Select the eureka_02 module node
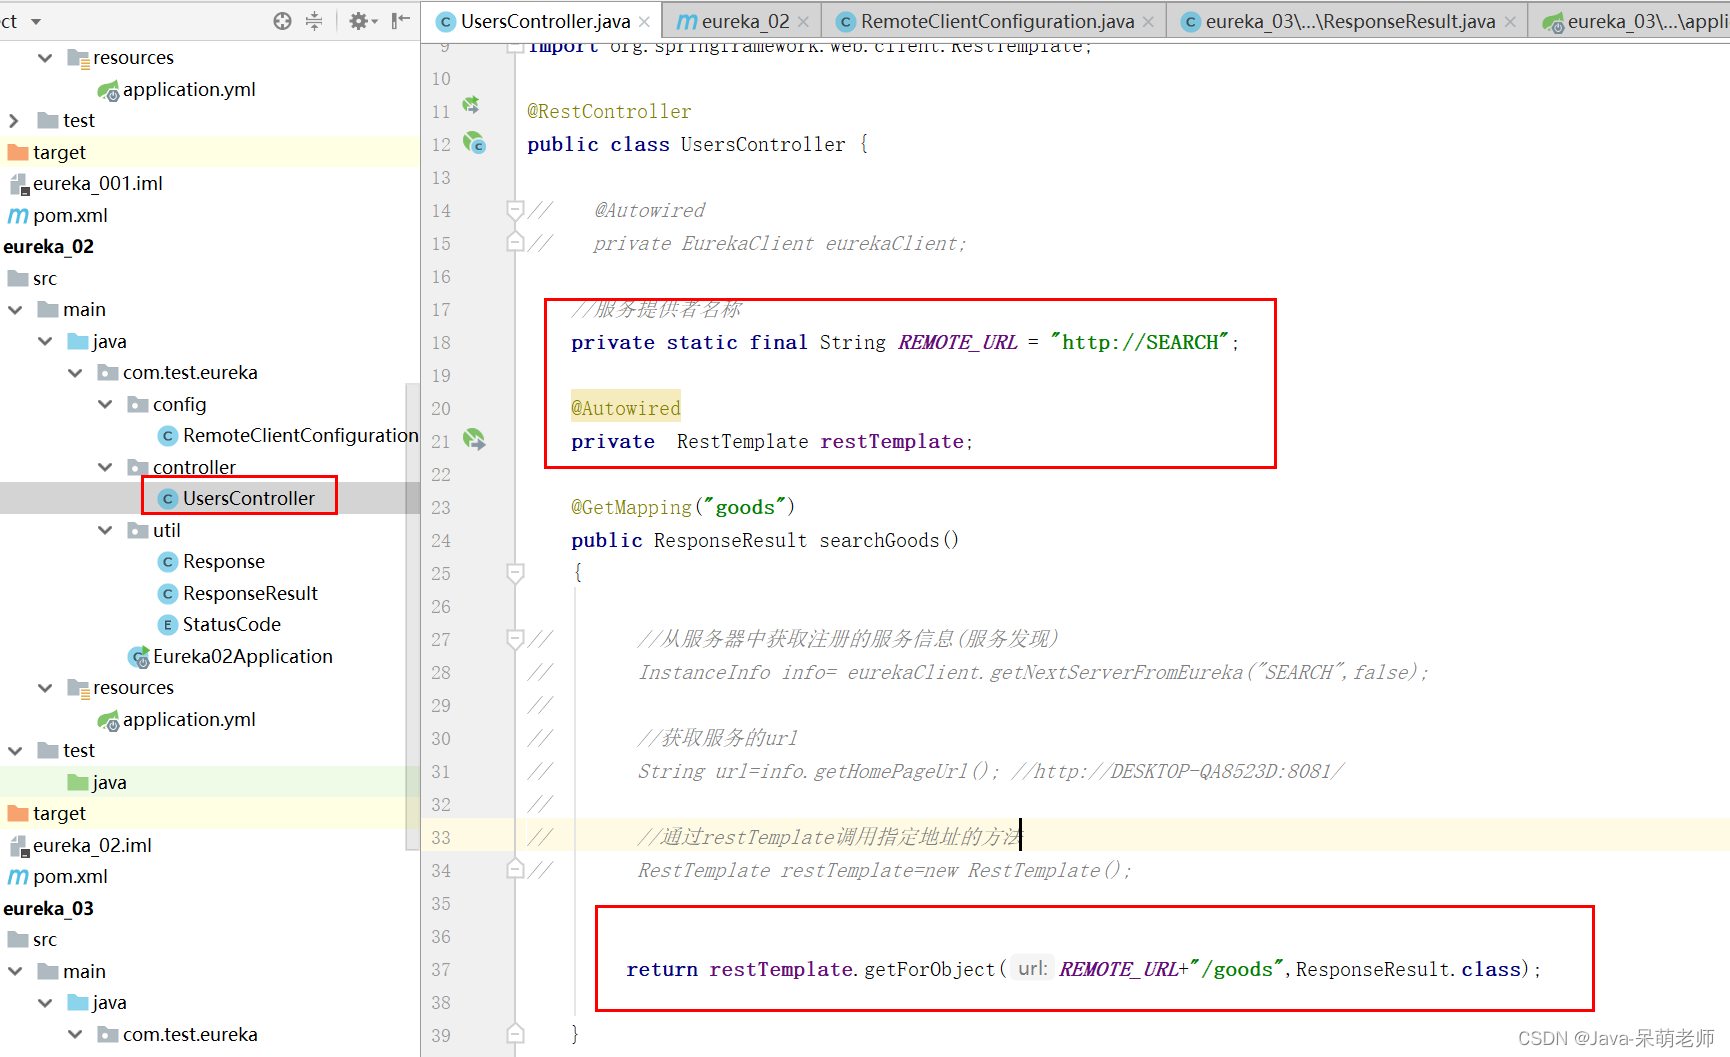This screenshot has height=1057, width=1730. tap(48, 246)
